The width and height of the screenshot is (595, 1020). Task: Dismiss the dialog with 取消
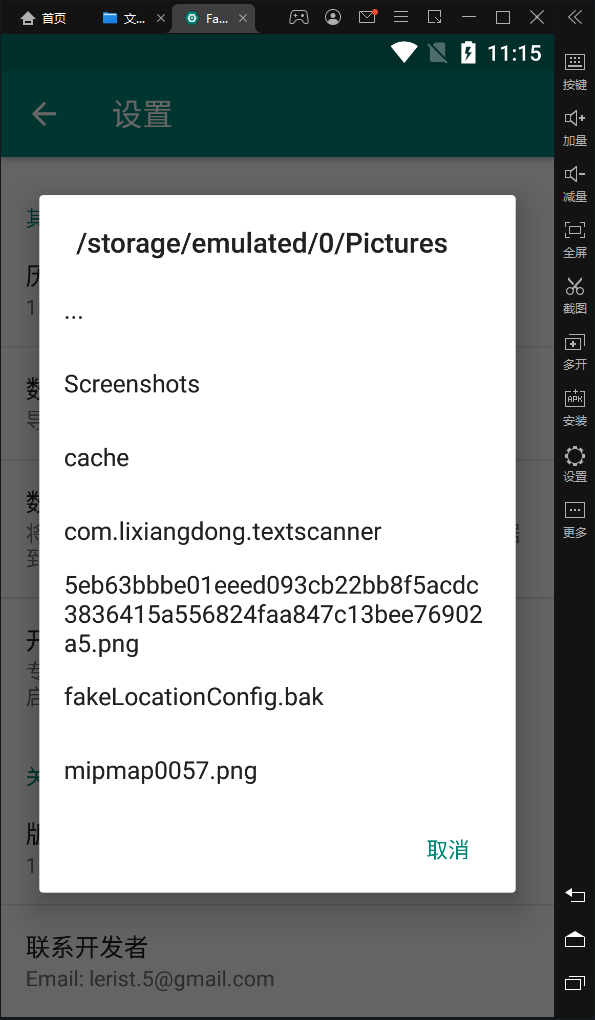click(447, 850)
